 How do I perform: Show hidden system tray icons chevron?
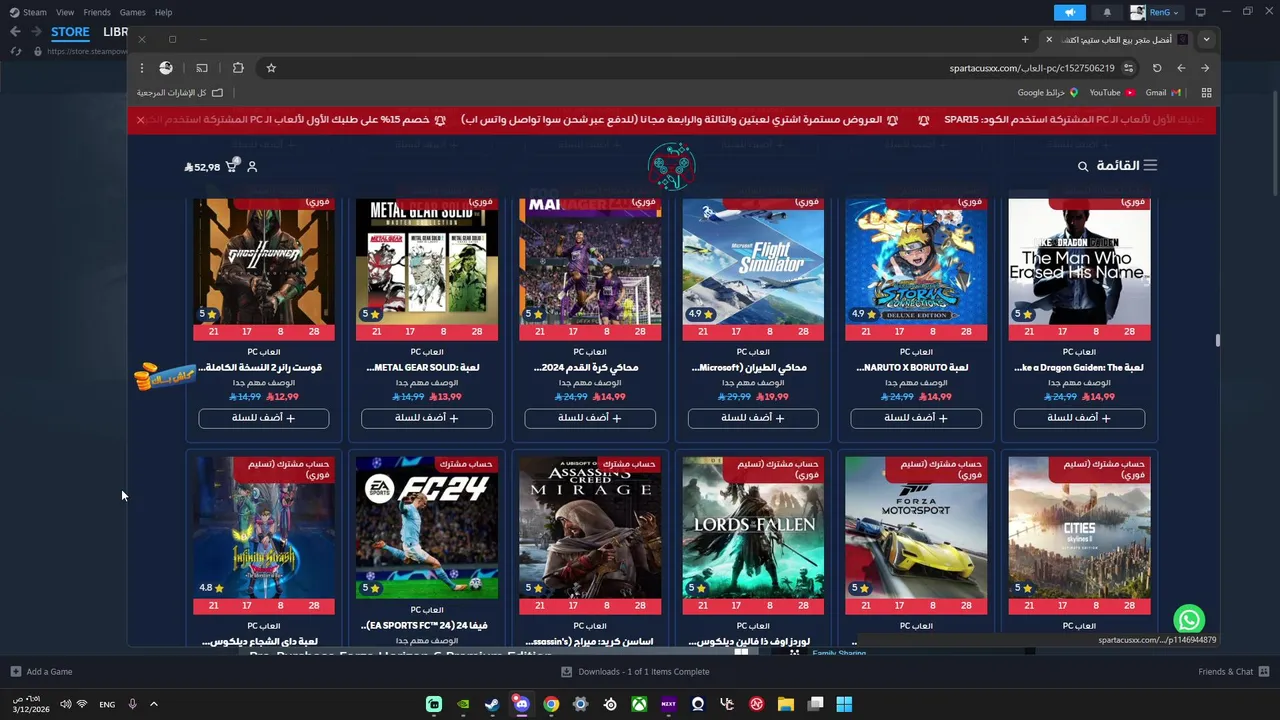click(153, 704)
